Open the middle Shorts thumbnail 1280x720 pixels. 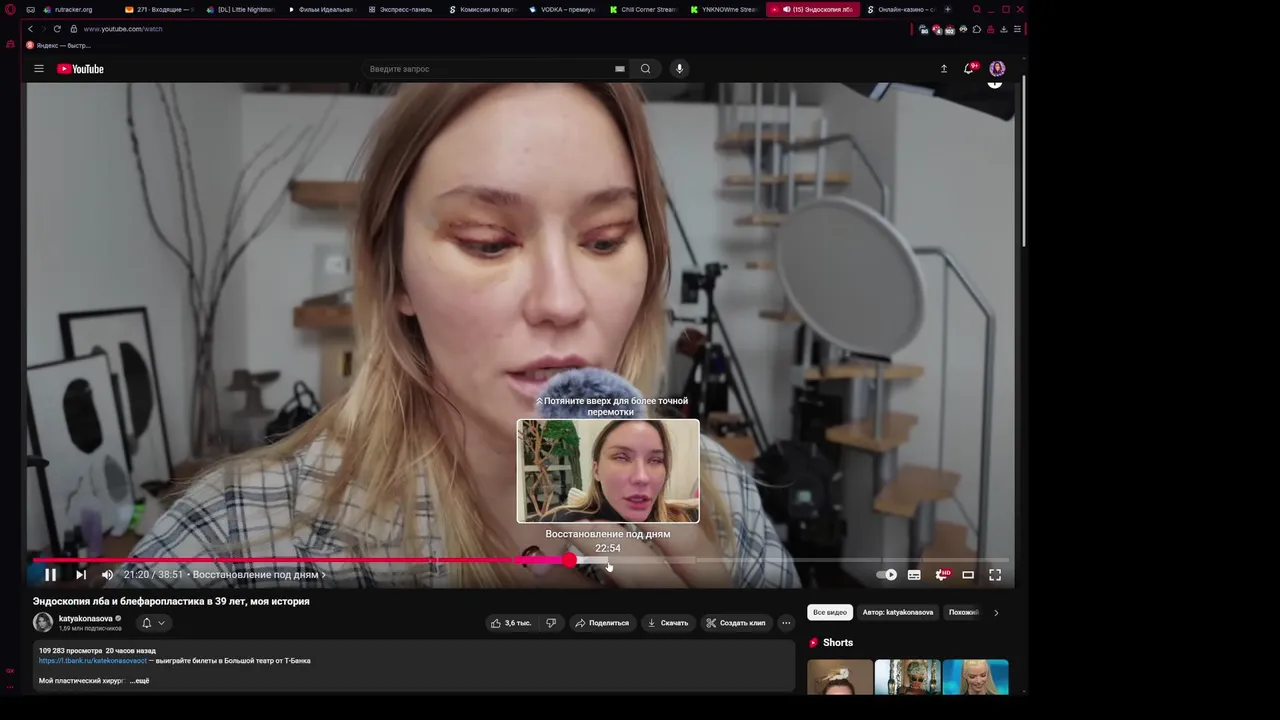coord(907,677)
